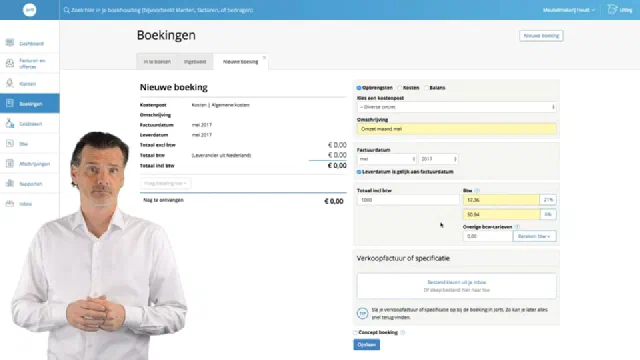Open the month dropdown showing mei
The height and width of the screenshot is (360, 640).
(387, 159)
